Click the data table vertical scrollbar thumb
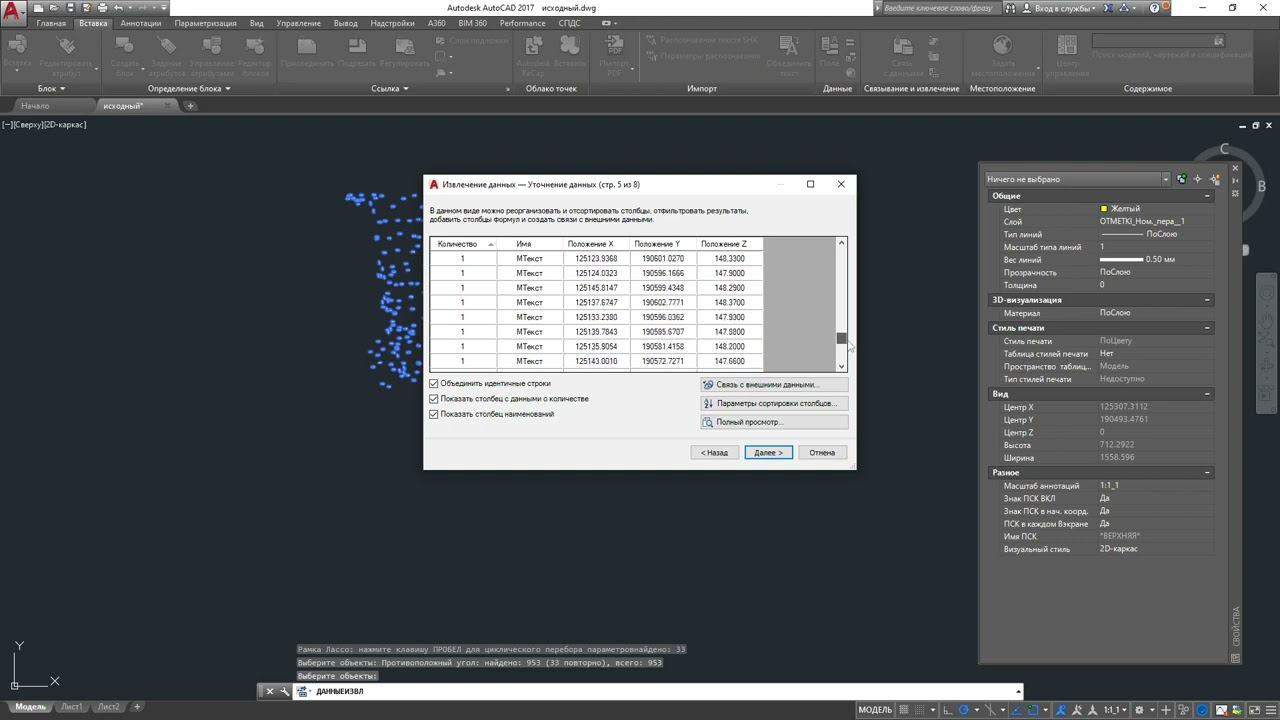Screen dimensions: 1280x720 [x=841, y=339]
